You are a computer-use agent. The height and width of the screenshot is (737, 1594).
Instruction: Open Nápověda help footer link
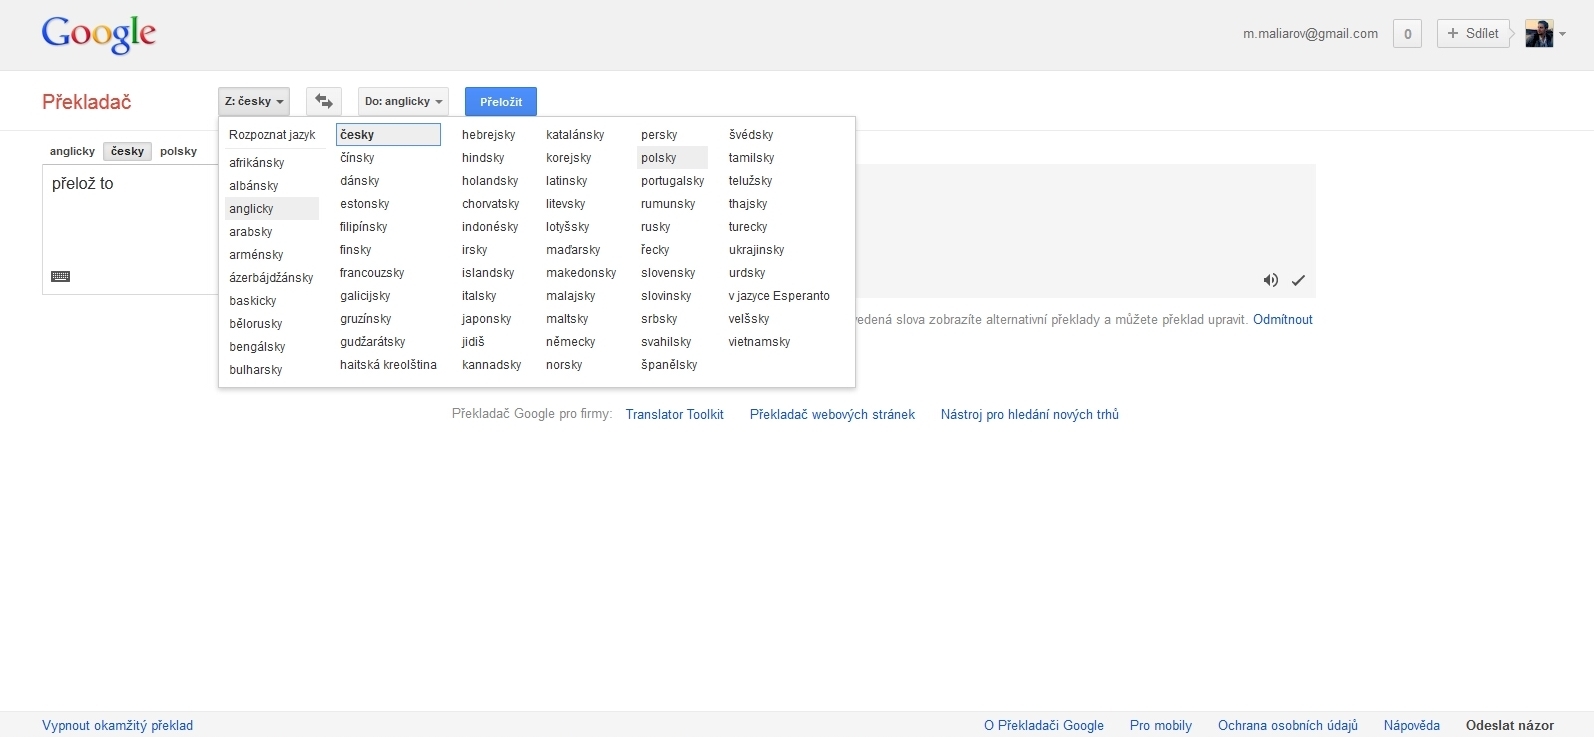pos(1412,726)
